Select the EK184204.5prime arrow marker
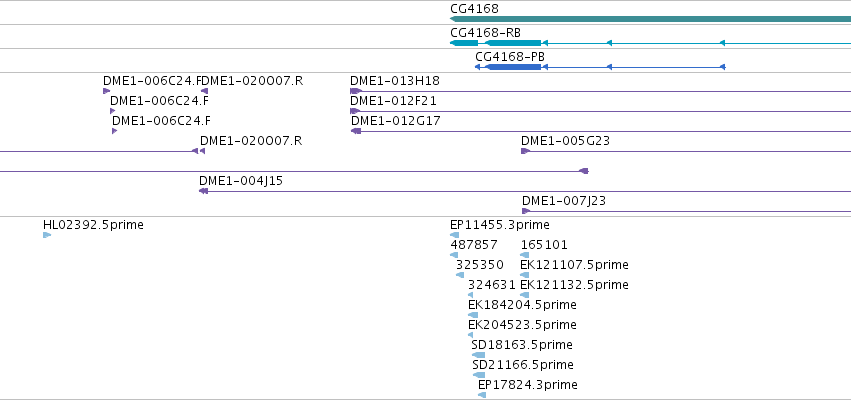 [x=473, y=315]
